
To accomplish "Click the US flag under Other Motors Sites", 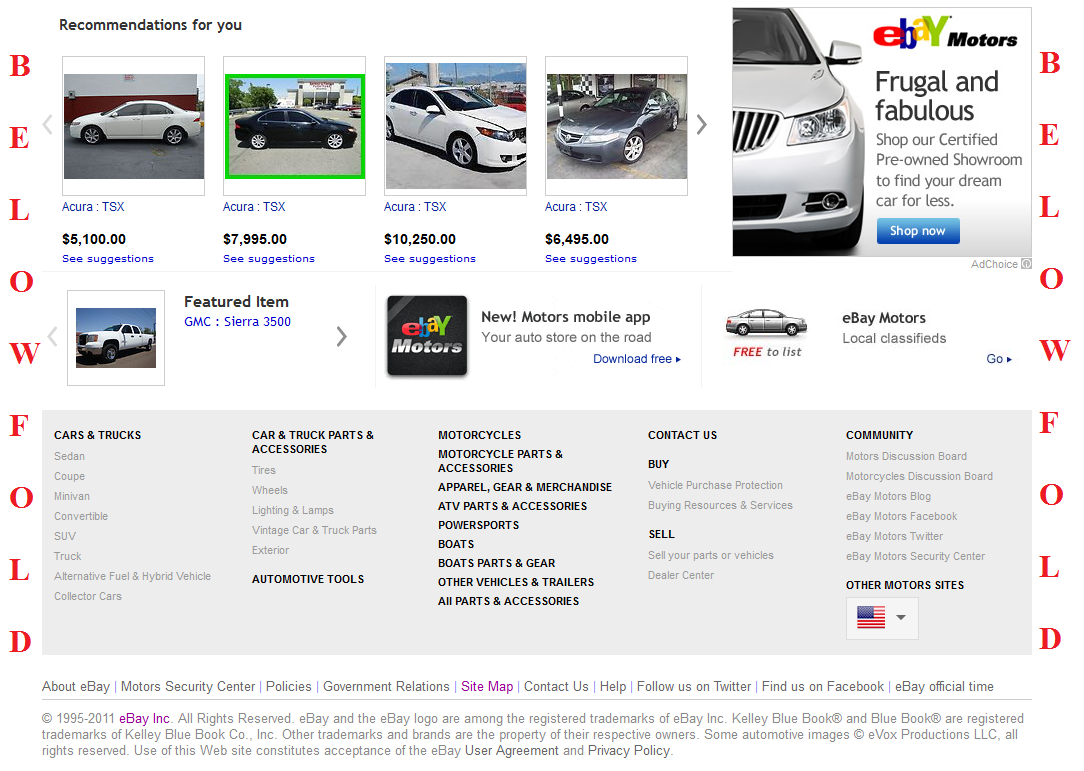I will (x=871, y=617).
